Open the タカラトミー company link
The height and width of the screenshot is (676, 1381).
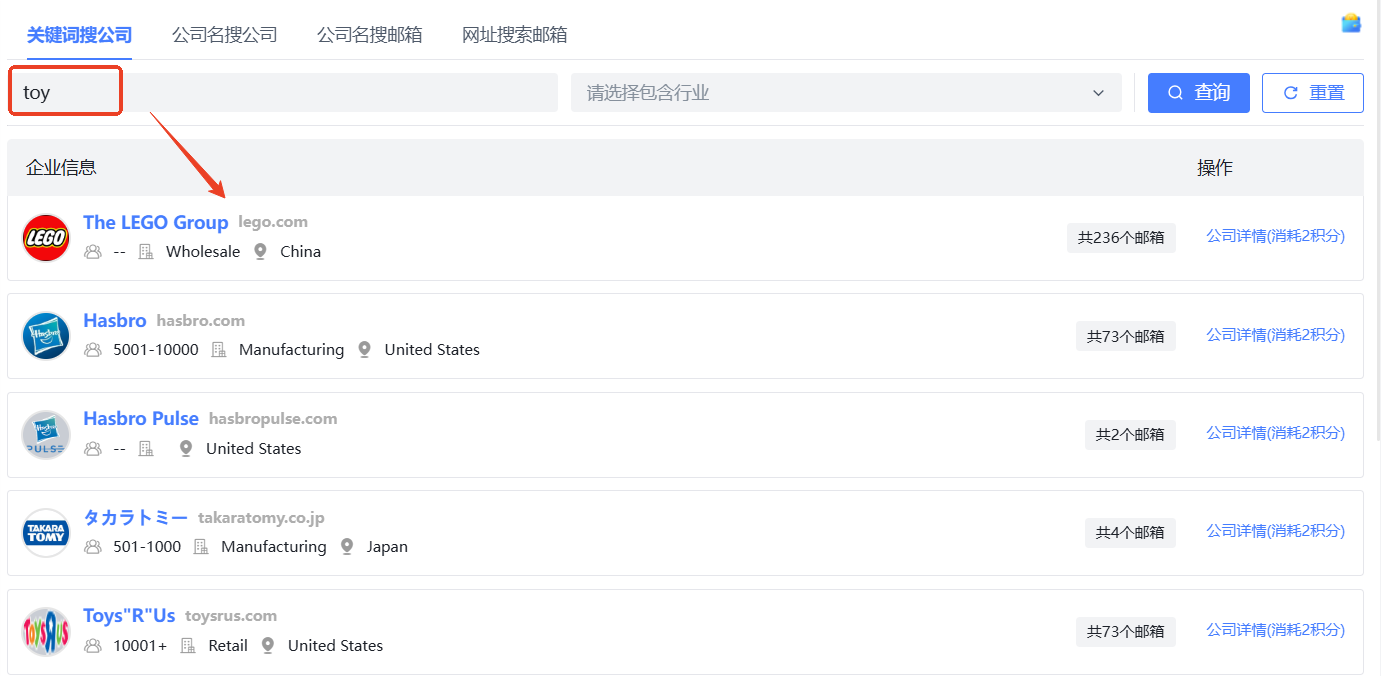135,517
